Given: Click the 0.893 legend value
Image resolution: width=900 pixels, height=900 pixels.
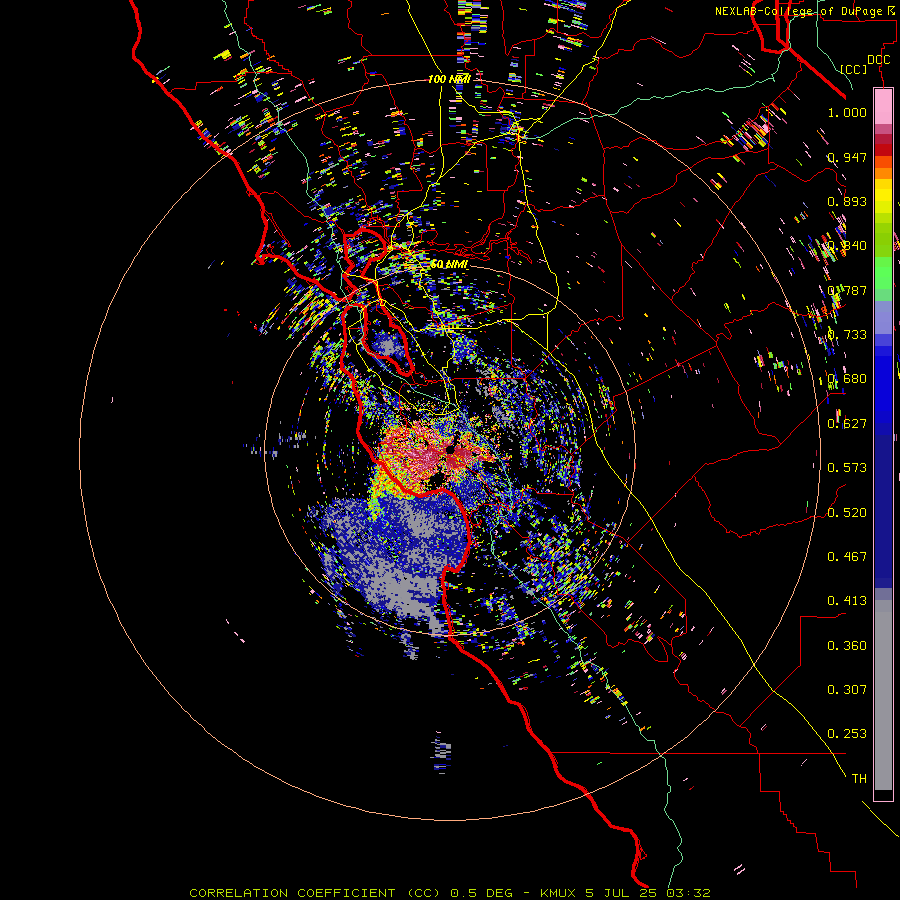Looking at the screenshot, I should coord(847,201).
